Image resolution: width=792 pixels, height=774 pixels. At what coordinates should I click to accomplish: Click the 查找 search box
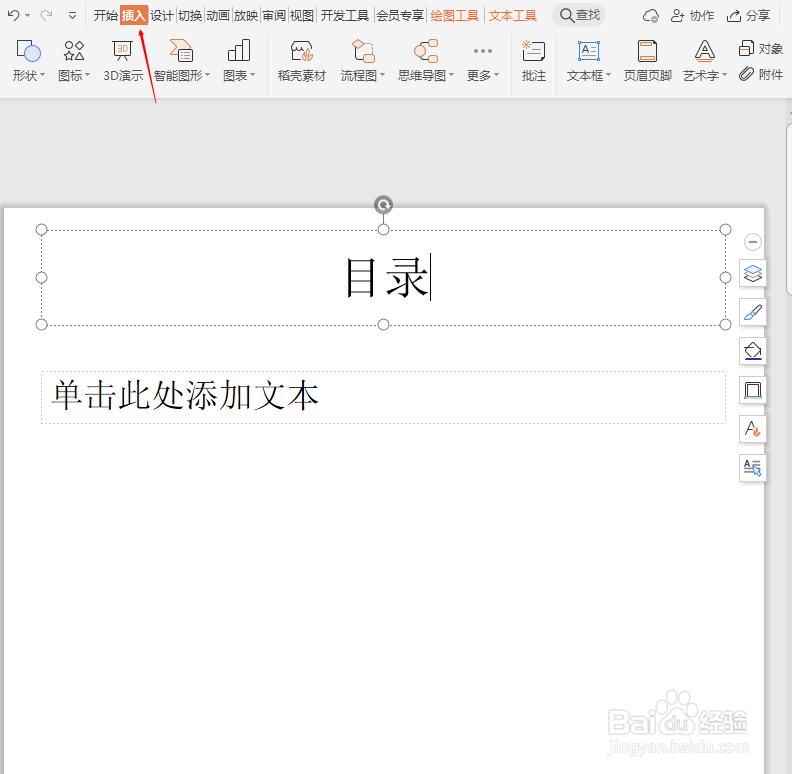(x=579, y=16)
